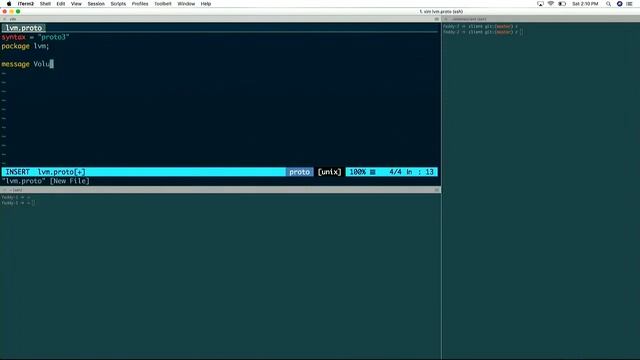The width and height of the screenshot is (640, 360).
Task: Open the Edit menu
Action: 61,4
